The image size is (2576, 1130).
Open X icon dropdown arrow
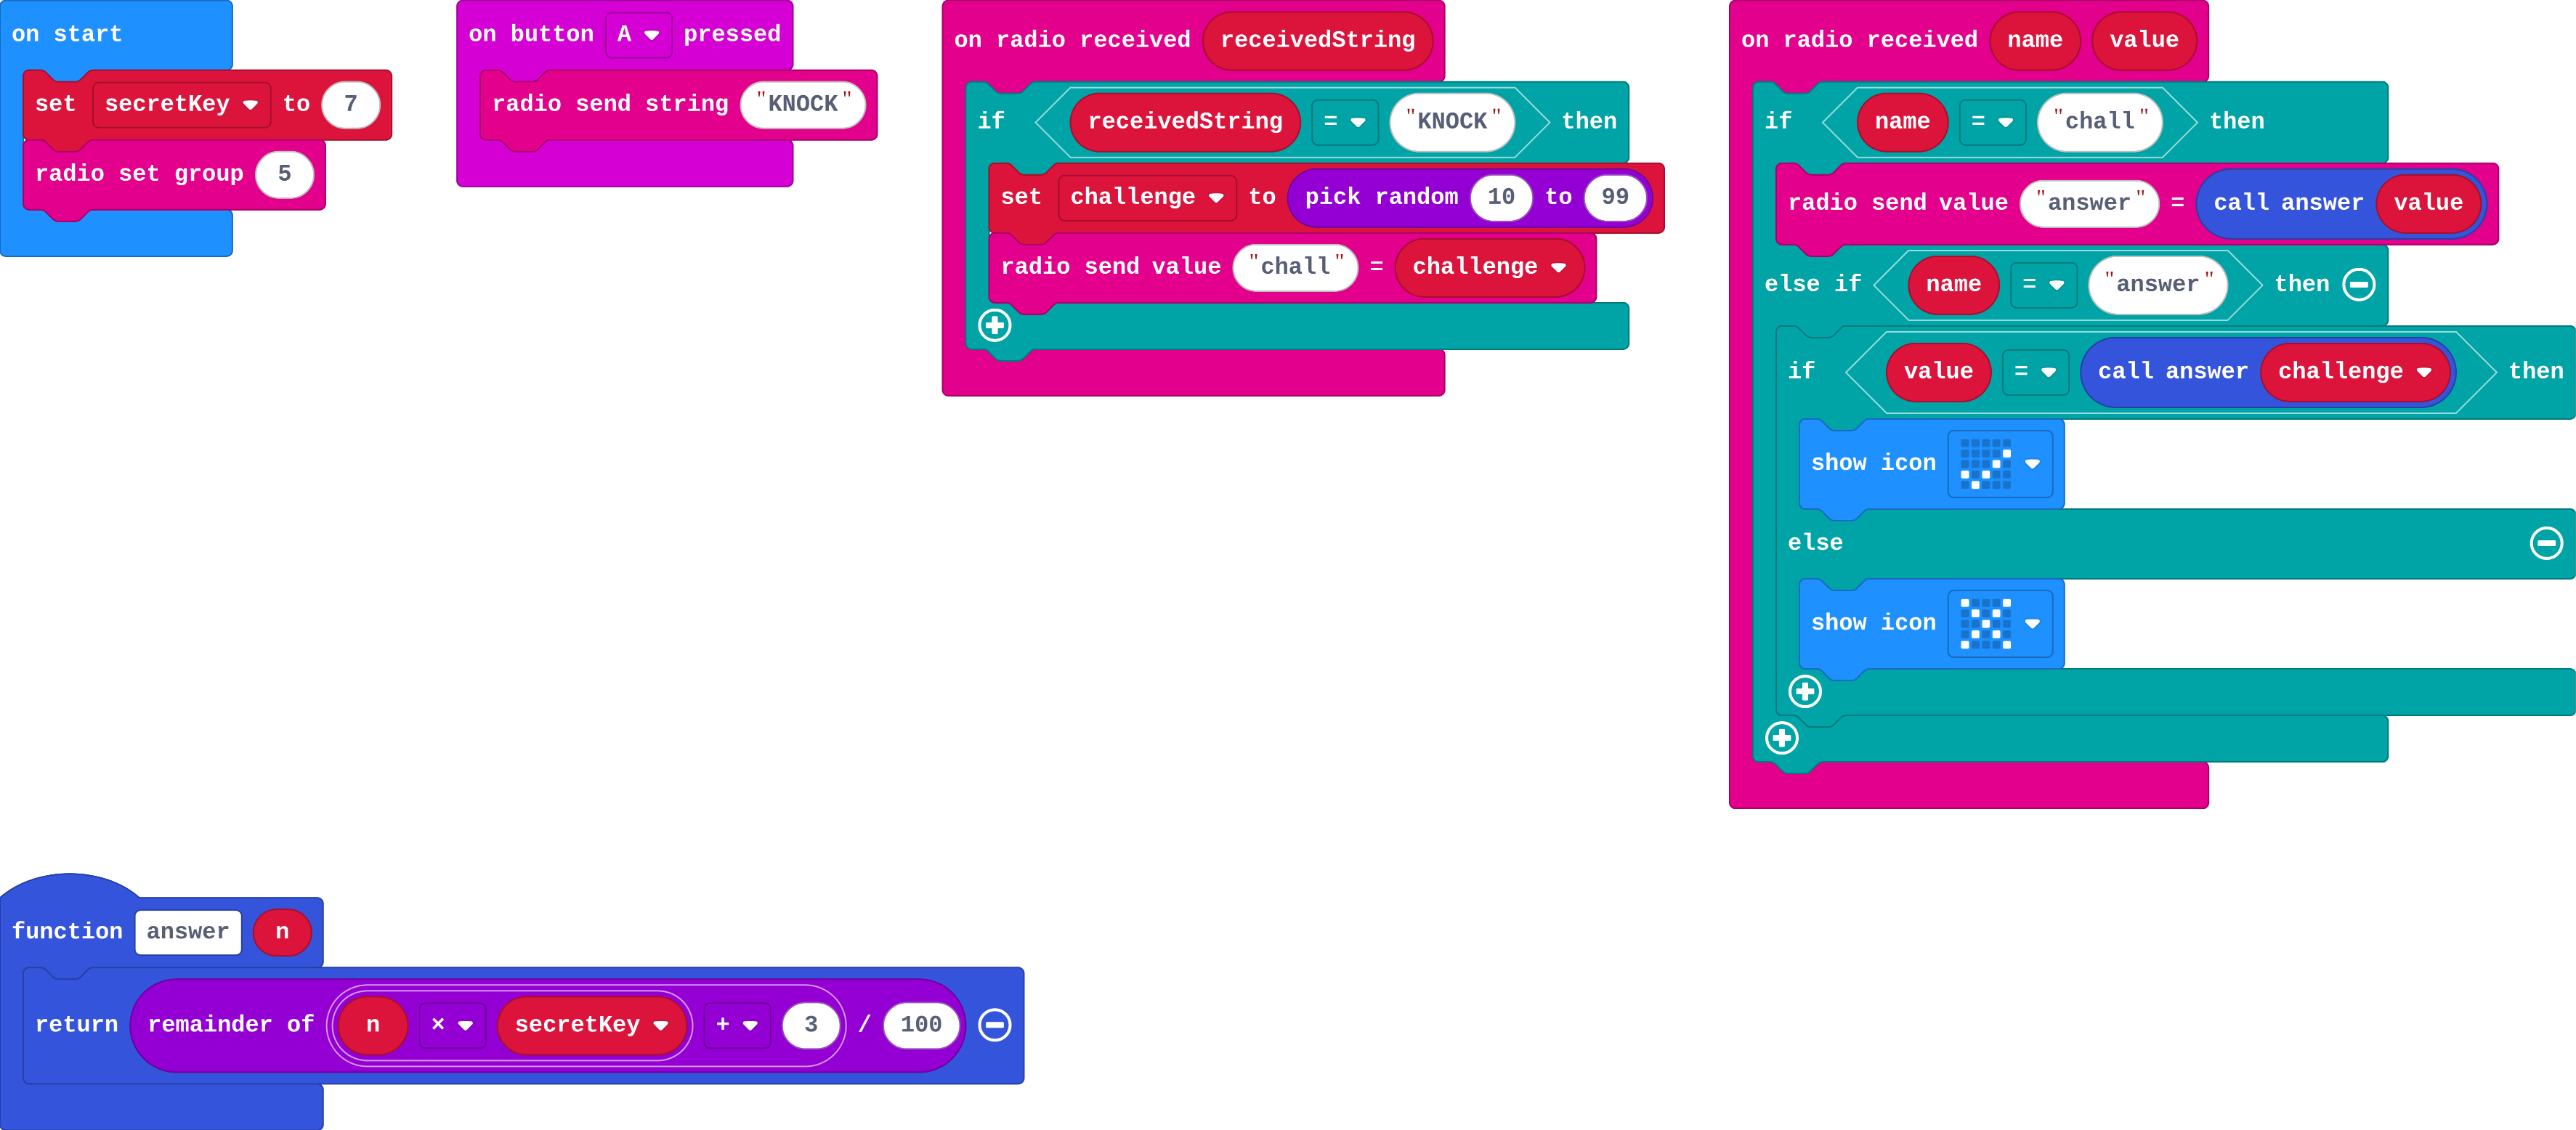coord(2032,623)
